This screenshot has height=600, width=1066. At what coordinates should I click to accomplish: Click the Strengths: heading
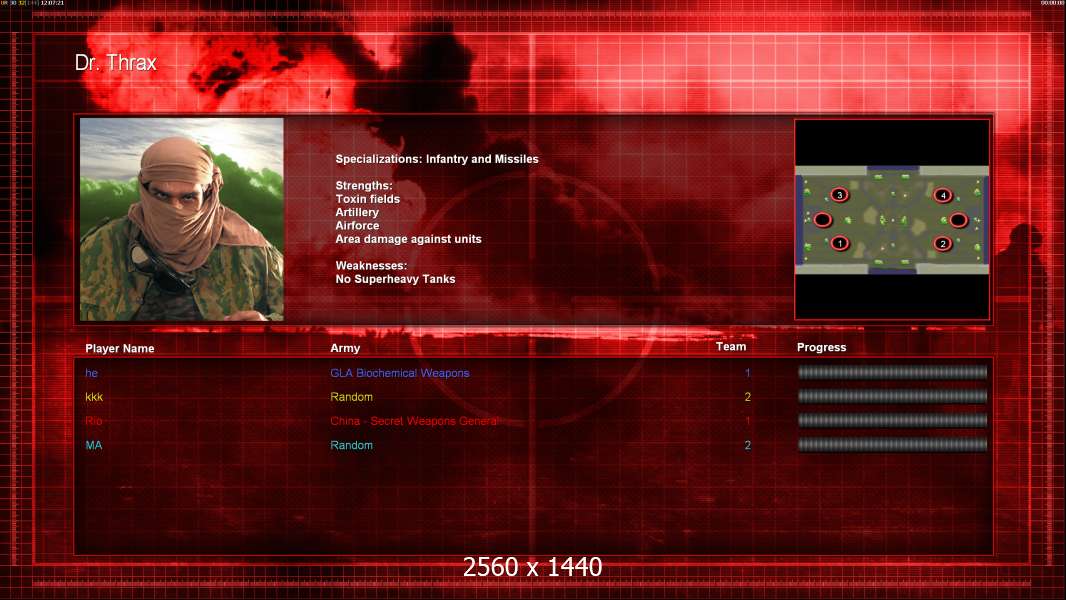click(364, 186)
